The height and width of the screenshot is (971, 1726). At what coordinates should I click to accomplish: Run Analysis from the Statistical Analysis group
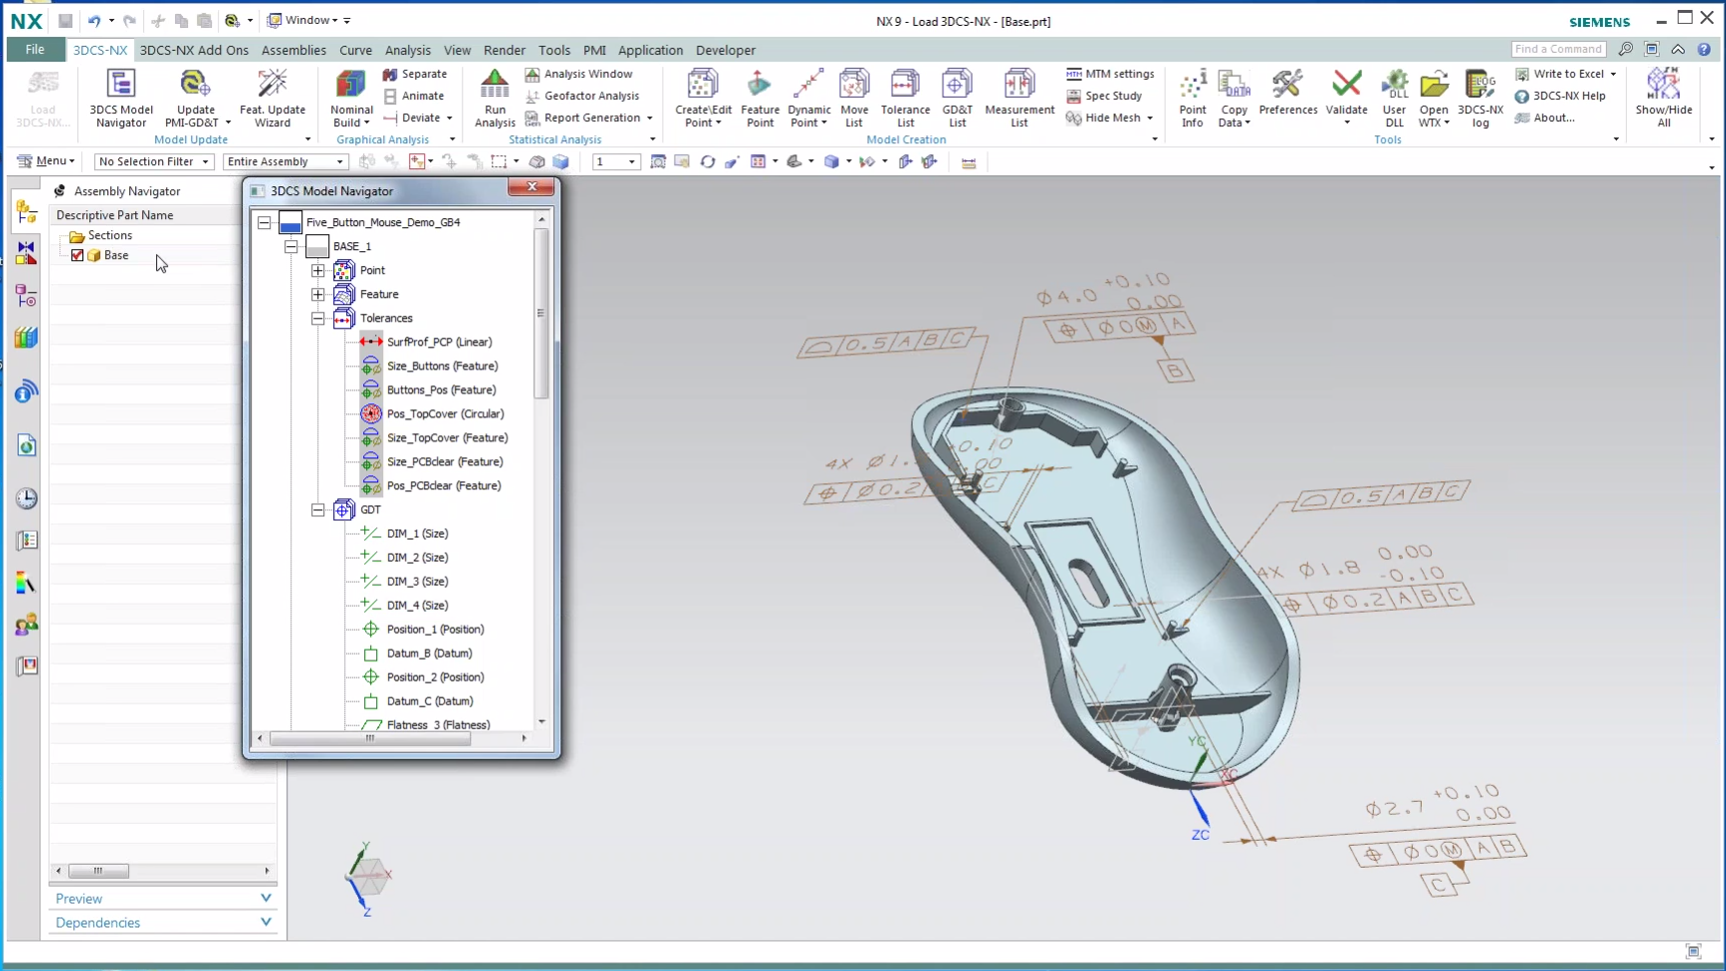[x=494, y=95]
